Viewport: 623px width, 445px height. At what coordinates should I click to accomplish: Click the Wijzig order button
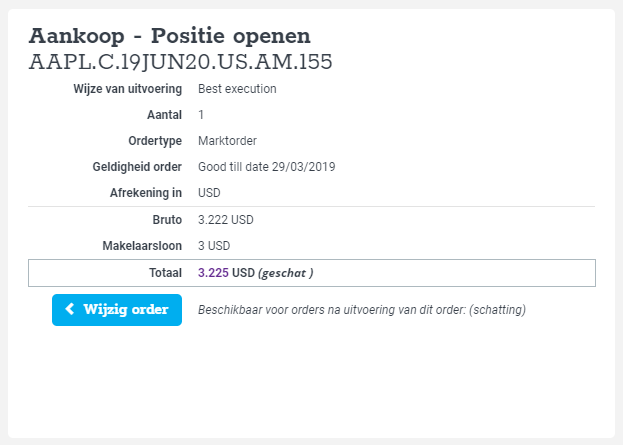coord(117,310)
